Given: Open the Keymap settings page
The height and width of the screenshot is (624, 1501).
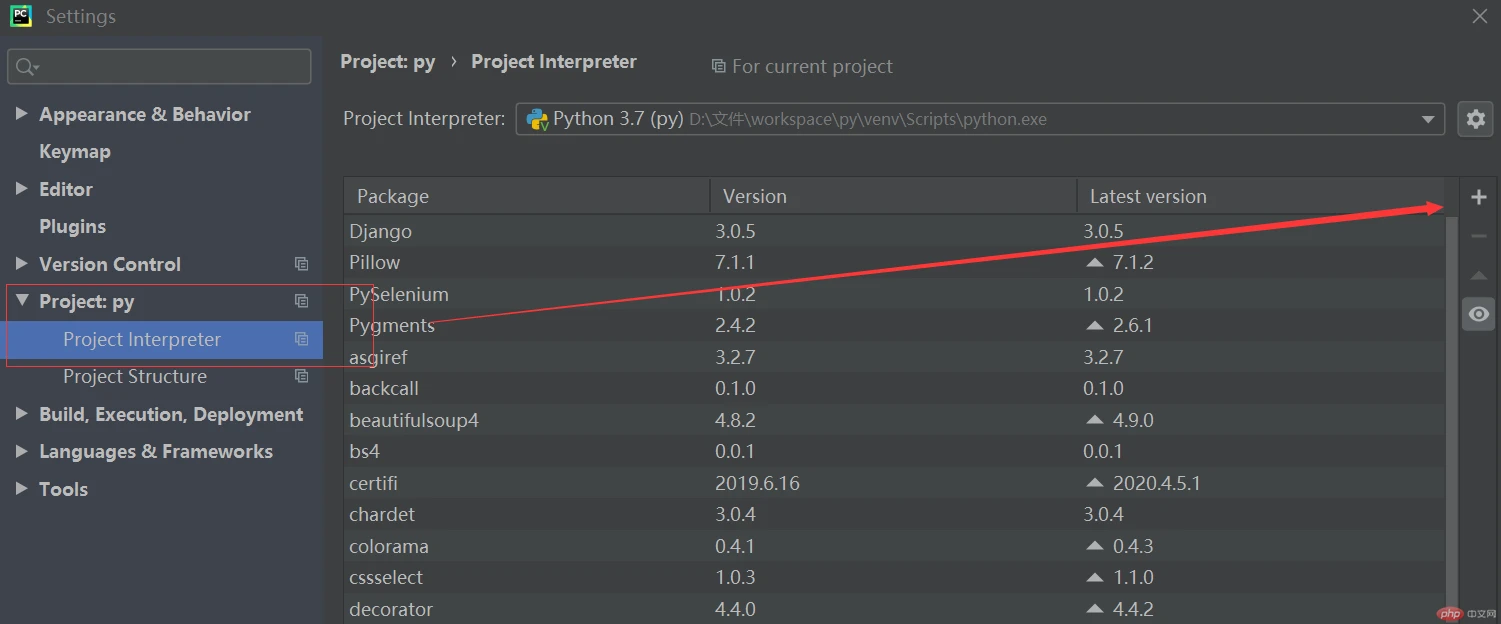Looking at the screenshot, I should (x=74, y=152).
